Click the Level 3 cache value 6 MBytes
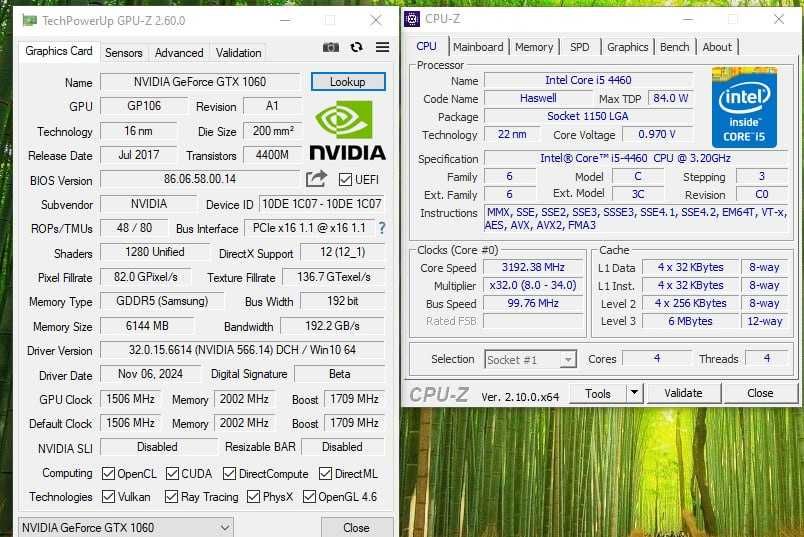This screenshot has width=804, height=537. (x=690, y=321)
